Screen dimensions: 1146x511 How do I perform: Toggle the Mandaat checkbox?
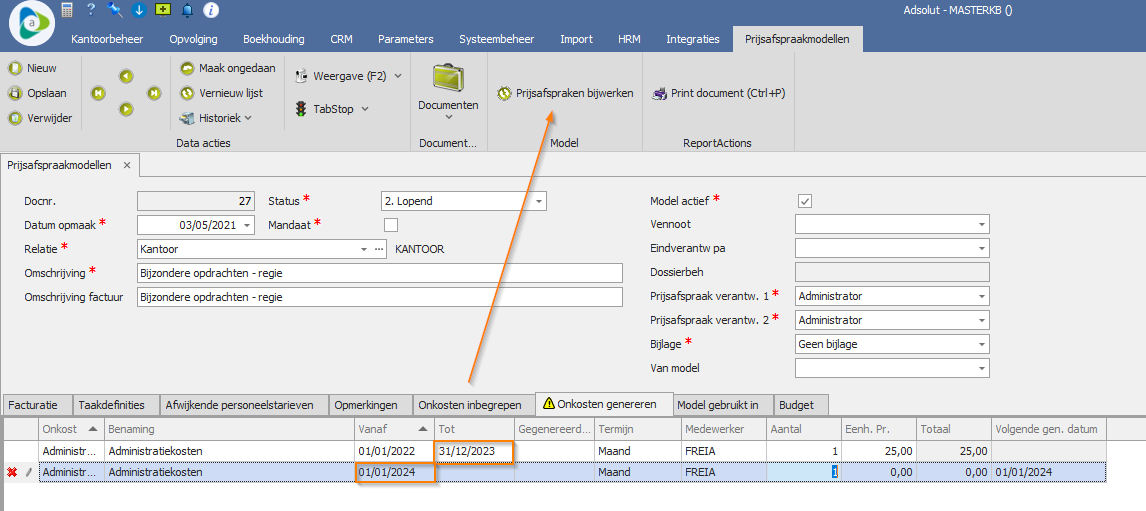(391, 225)
